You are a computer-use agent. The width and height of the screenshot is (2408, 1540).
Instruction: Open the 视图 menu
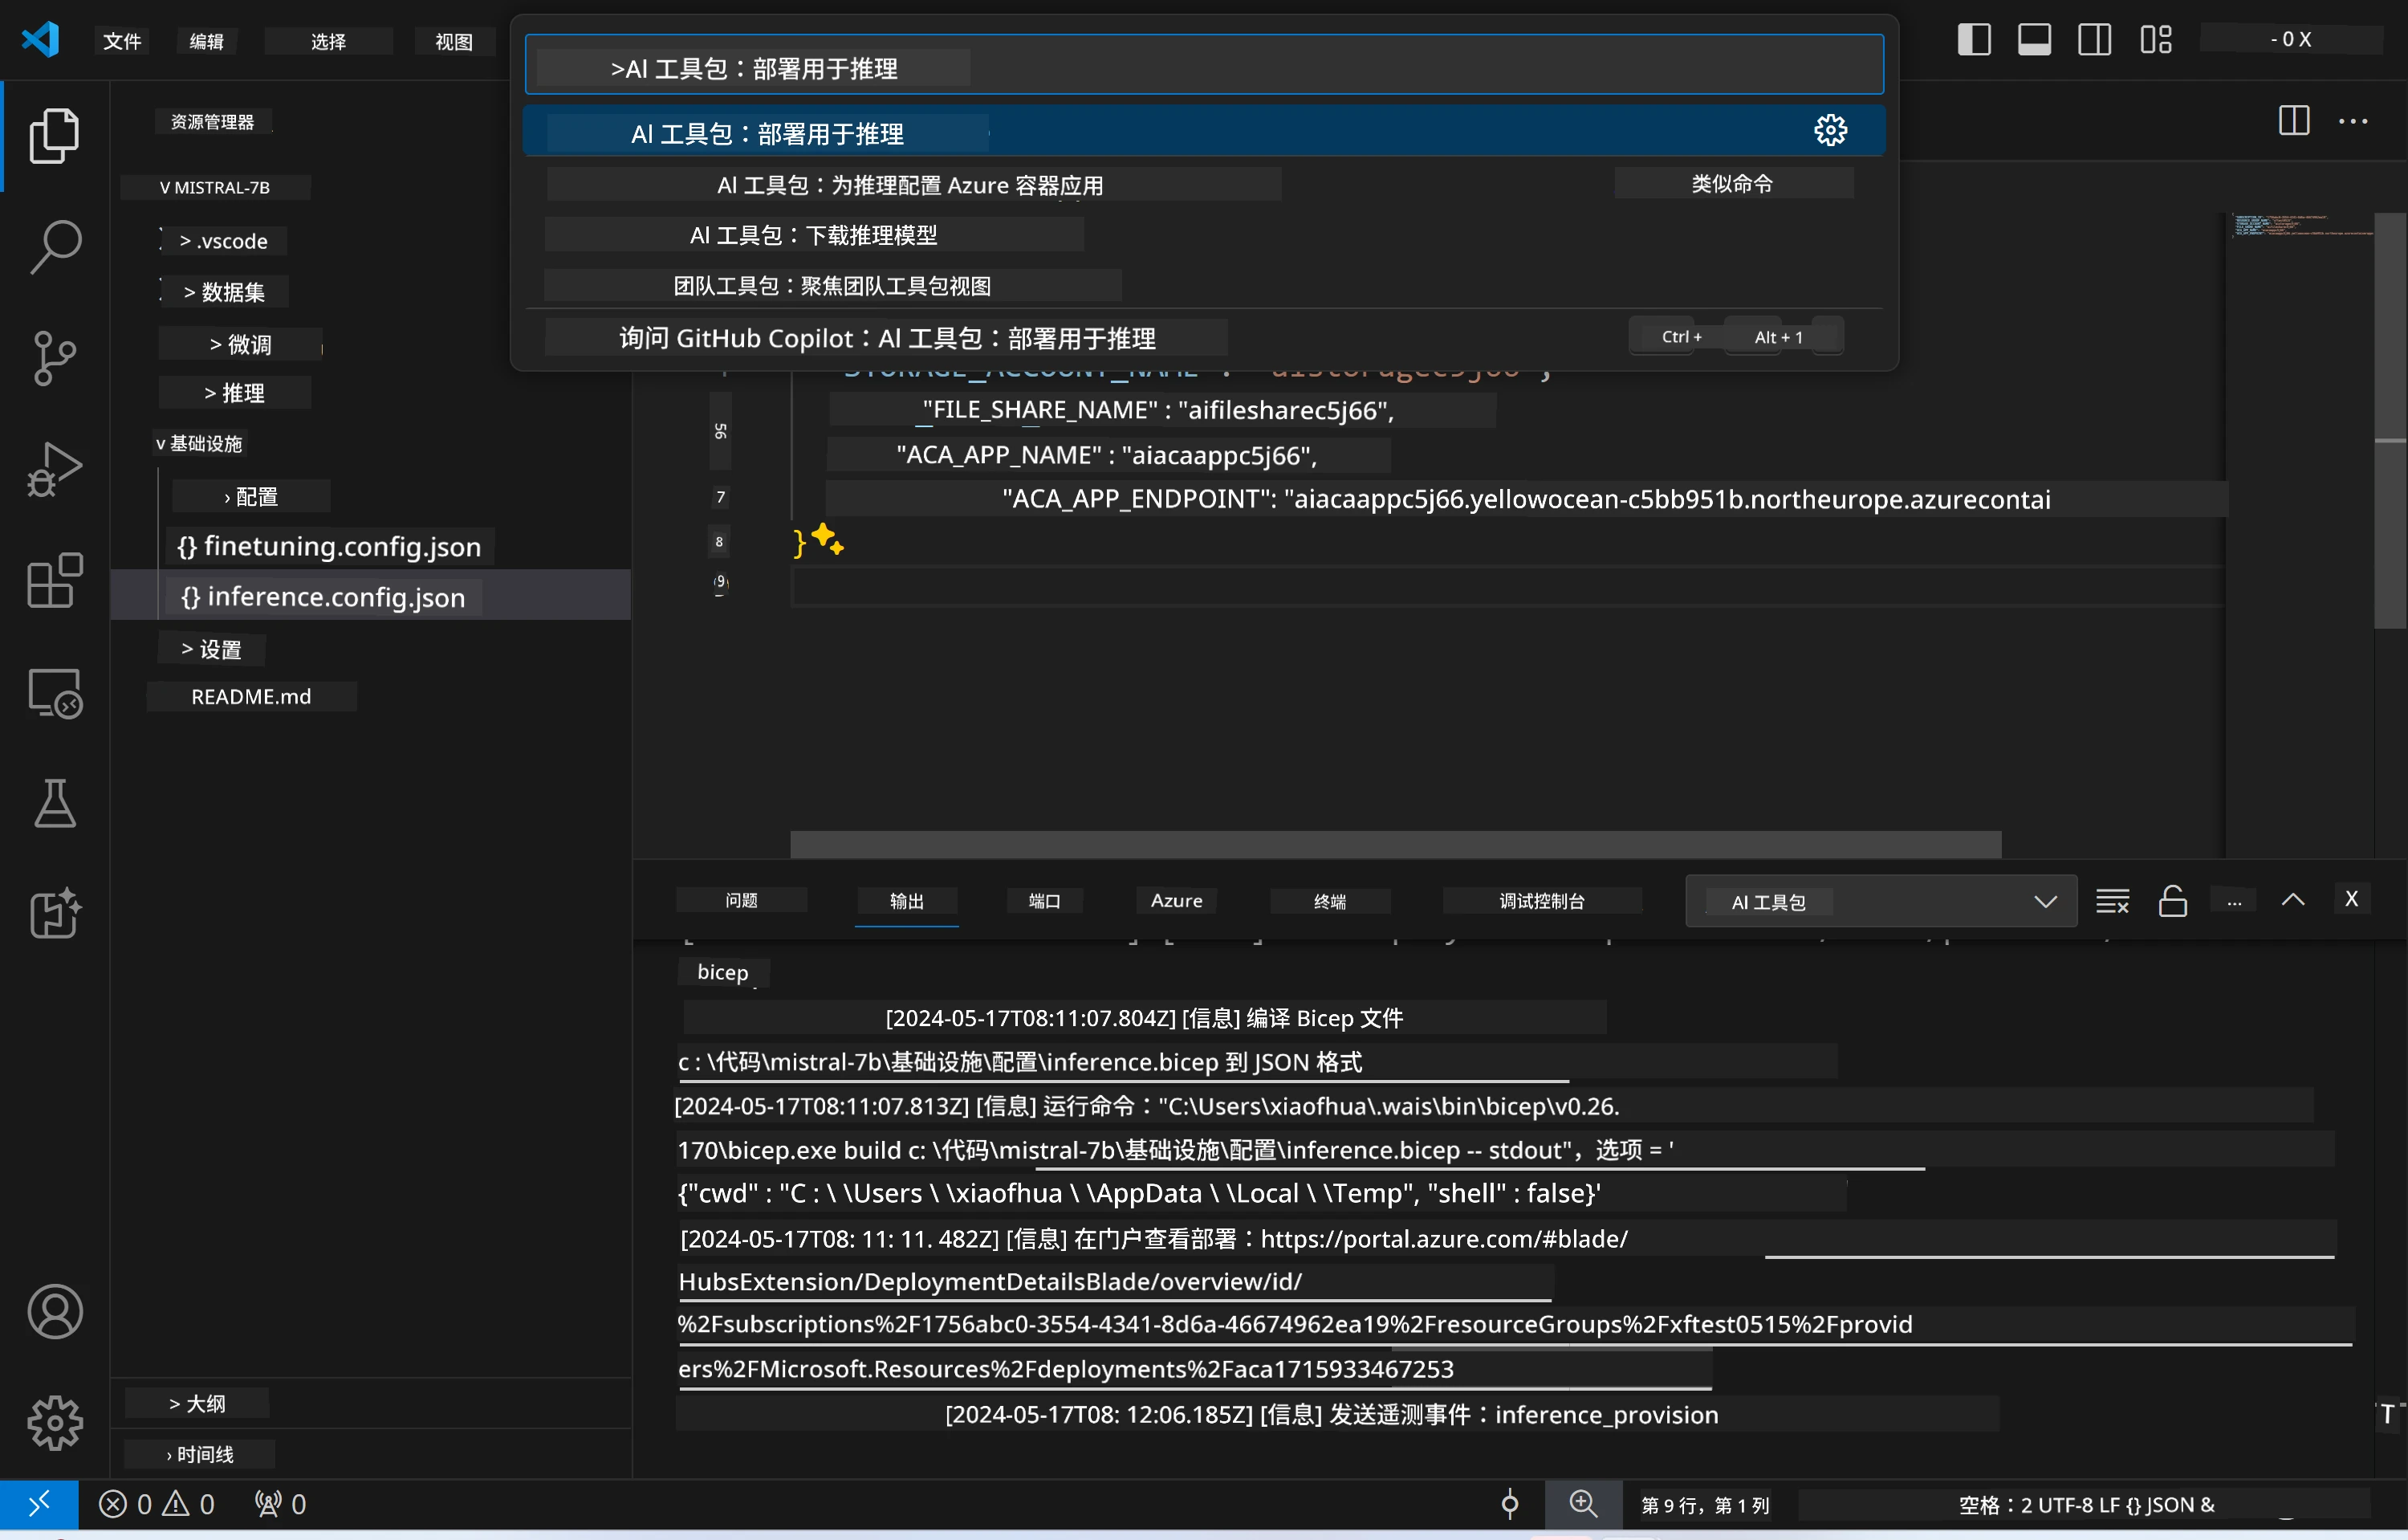454,41
